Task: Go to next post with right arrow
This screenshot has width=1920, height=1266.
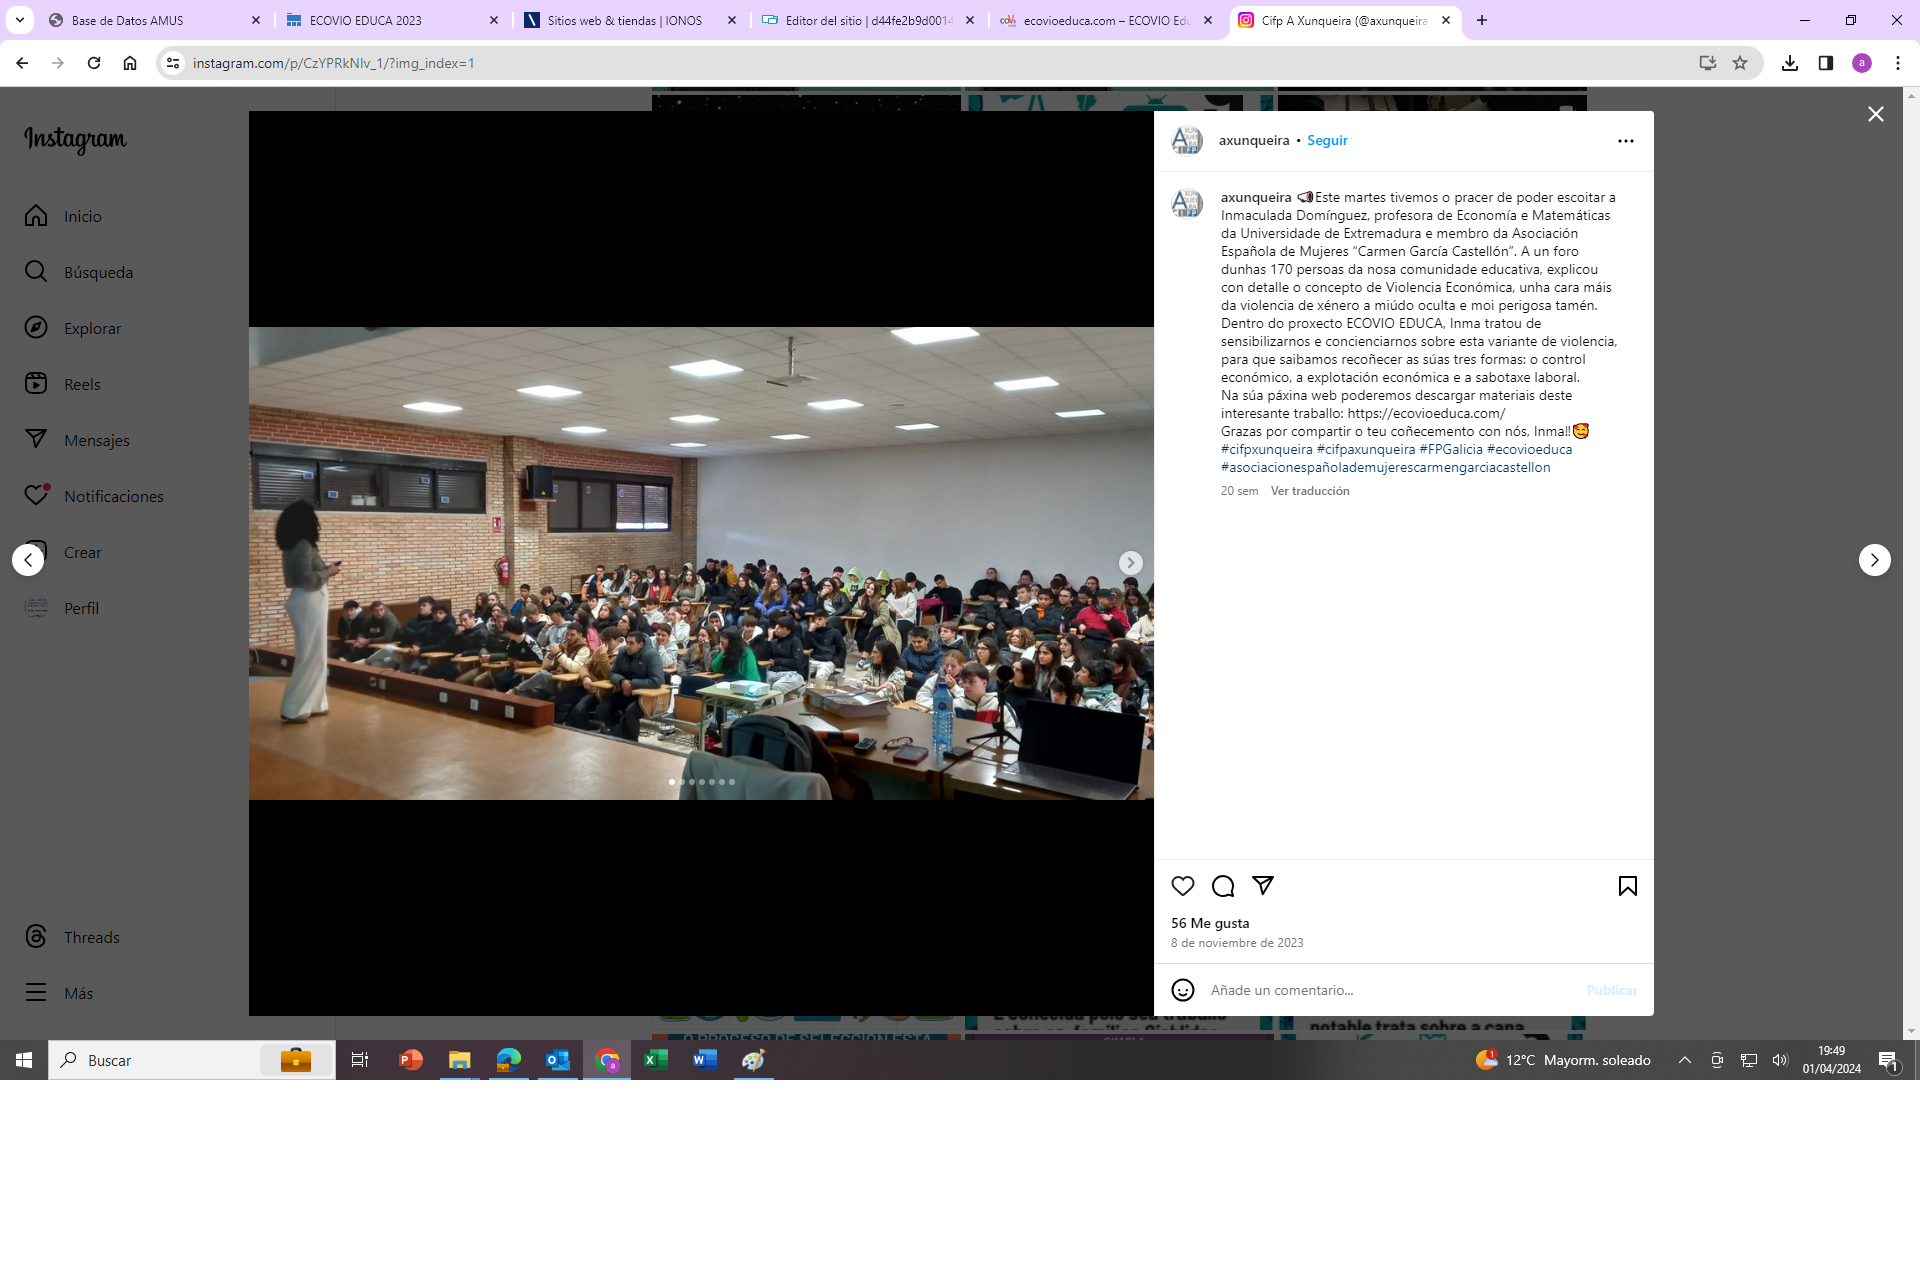Action: click(x=1874, y=560)
